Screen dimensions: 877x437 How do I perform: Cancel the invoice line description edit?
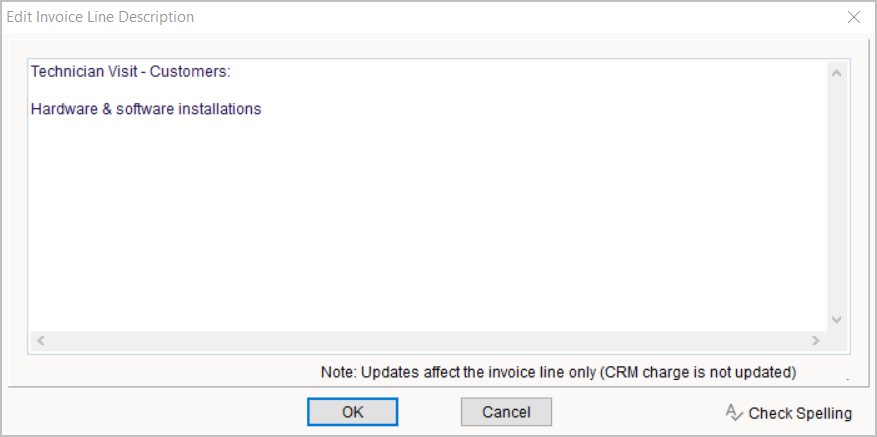click(506, 412)
